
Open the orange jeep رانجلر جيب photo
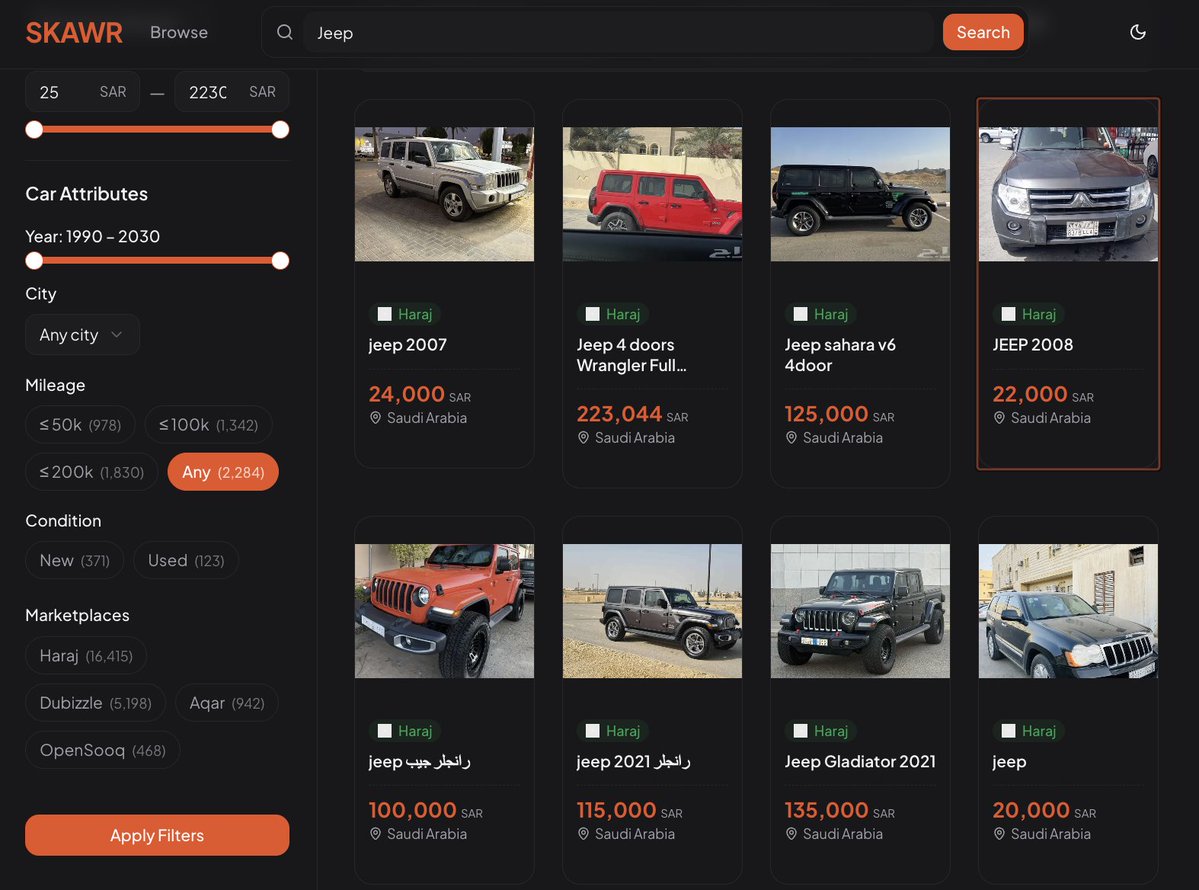(x=444, y=611)
